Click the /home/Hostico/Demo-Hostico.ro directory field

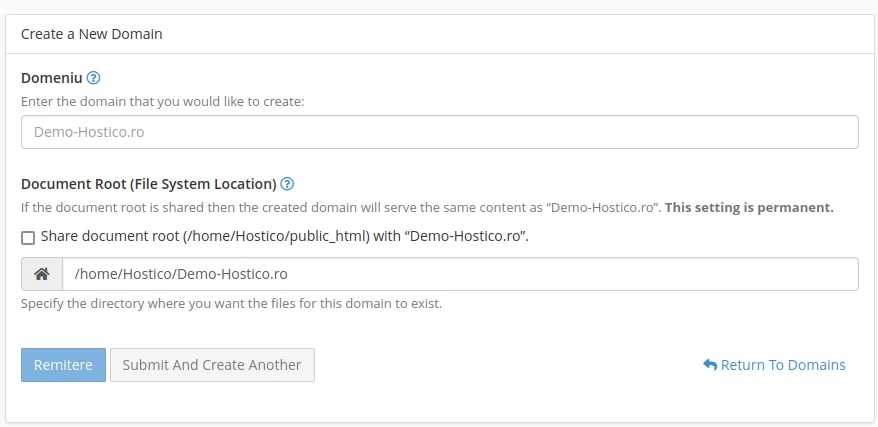(460, 274)
